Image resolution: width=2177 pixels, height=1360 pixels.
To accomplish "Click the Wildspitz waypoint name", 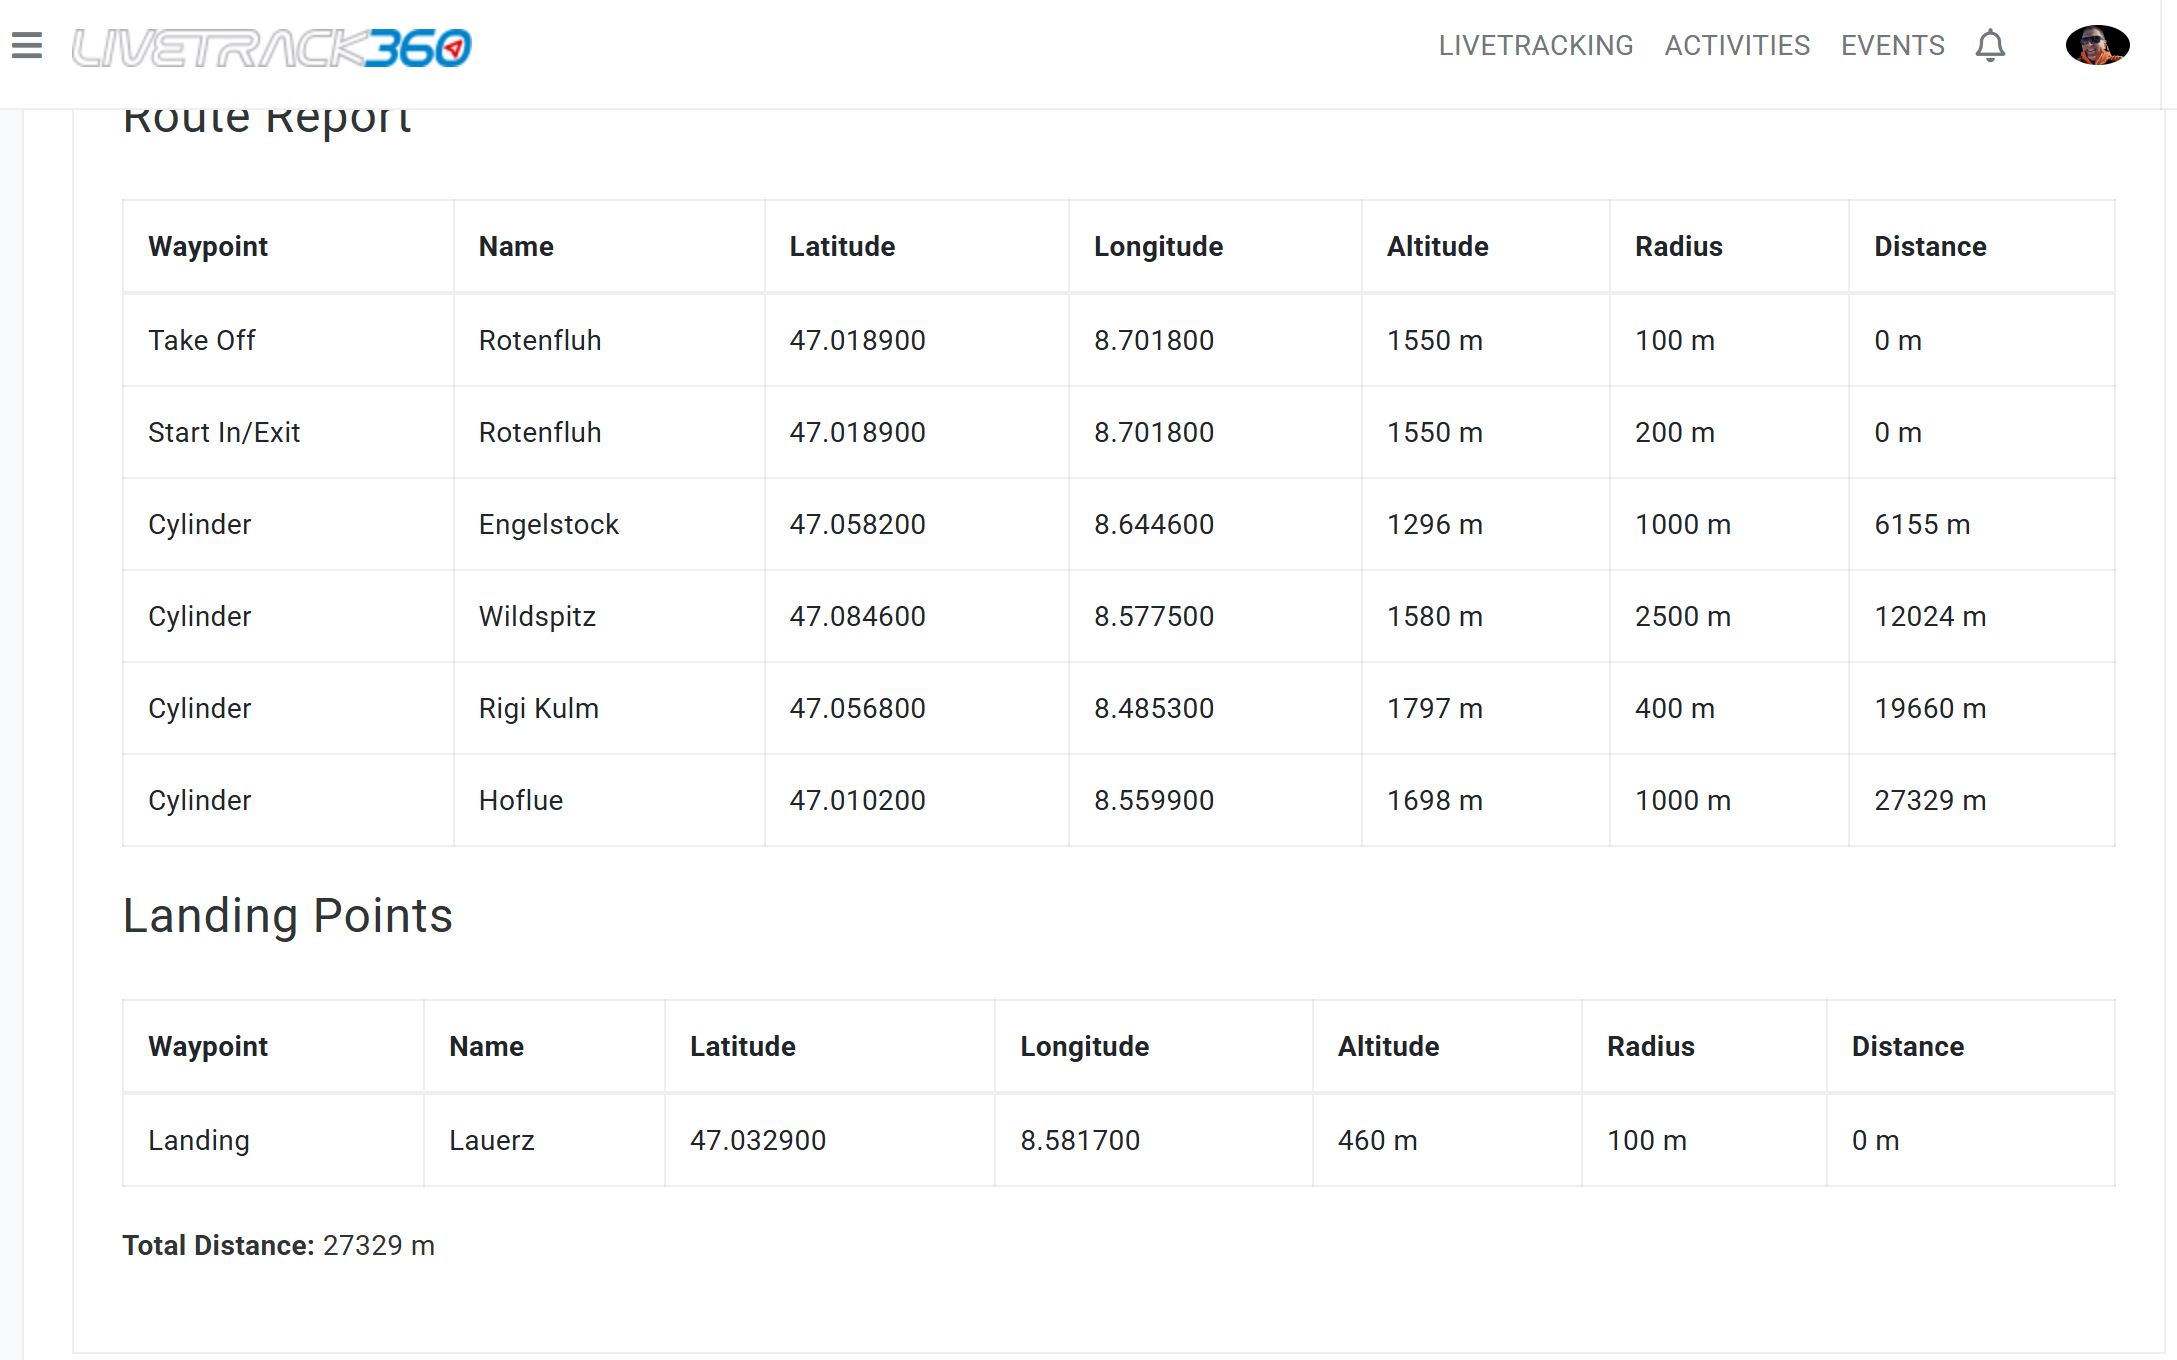I will [x=537, y=617].
